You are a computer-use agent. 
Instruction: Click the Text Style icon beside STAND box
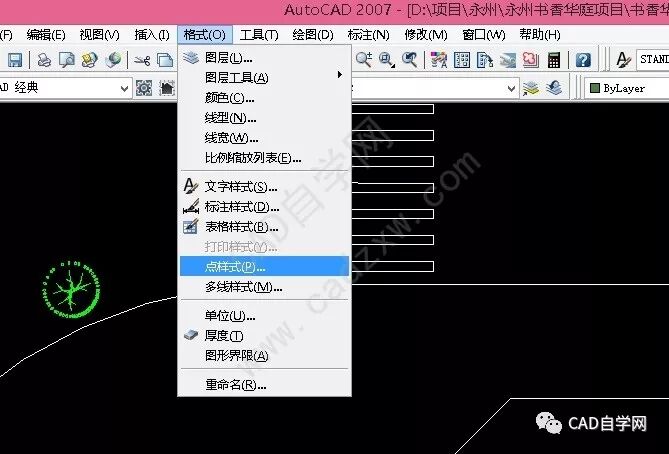pyautogui.click(x=624, y=60)
